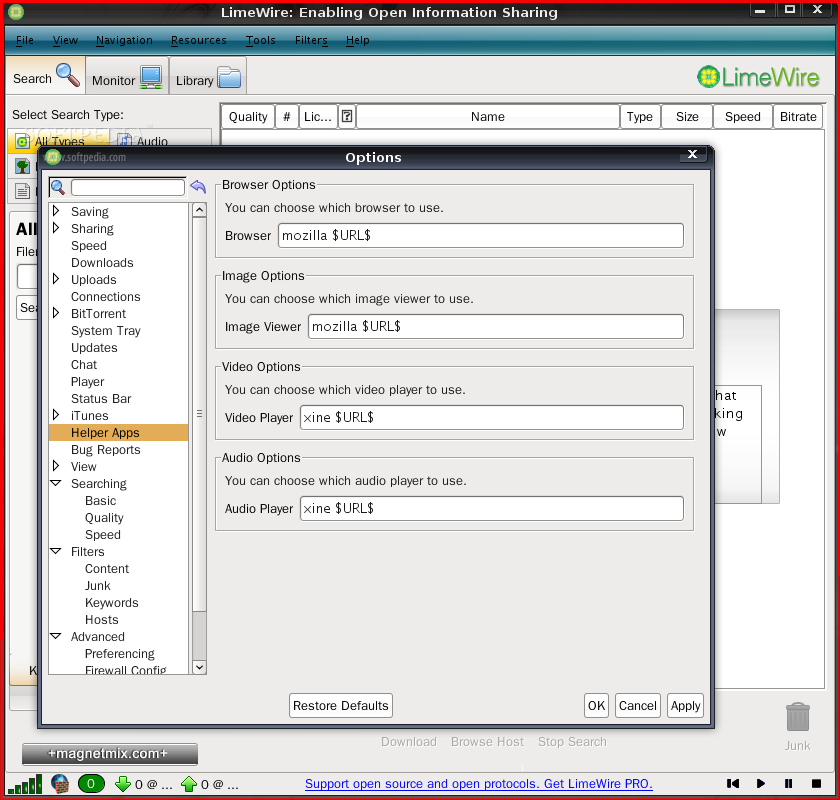Click OK in Options dialog
Viewport: 840px width, 800px height.
click(596, 706)
